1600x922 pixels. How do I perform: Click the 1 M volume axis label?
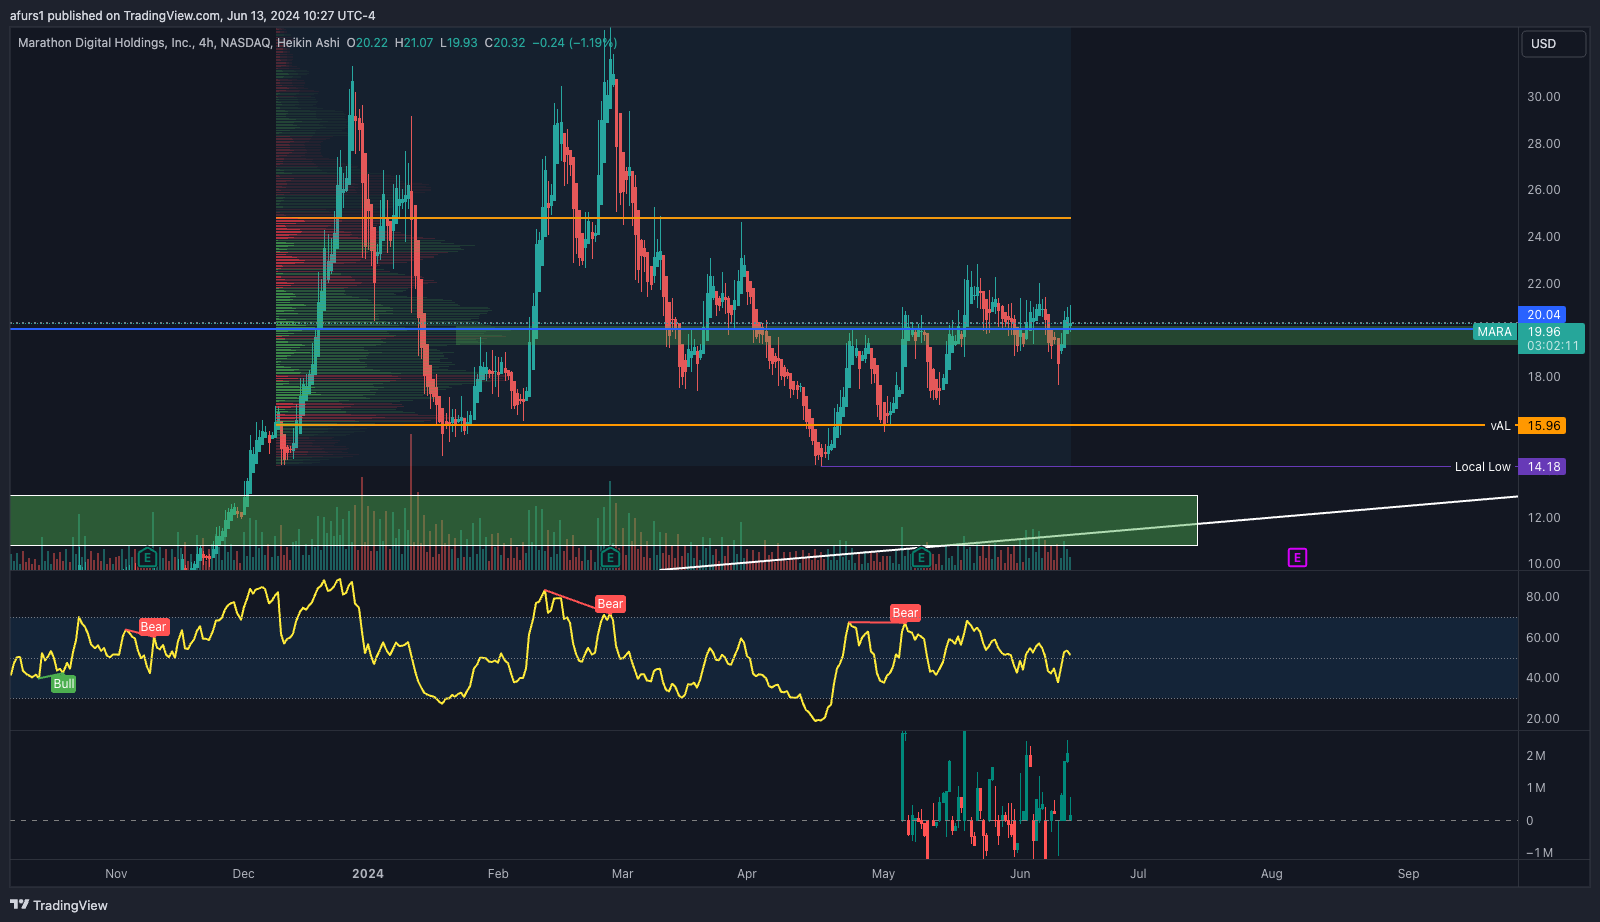pyautogui.click(x=1536, y=788)
